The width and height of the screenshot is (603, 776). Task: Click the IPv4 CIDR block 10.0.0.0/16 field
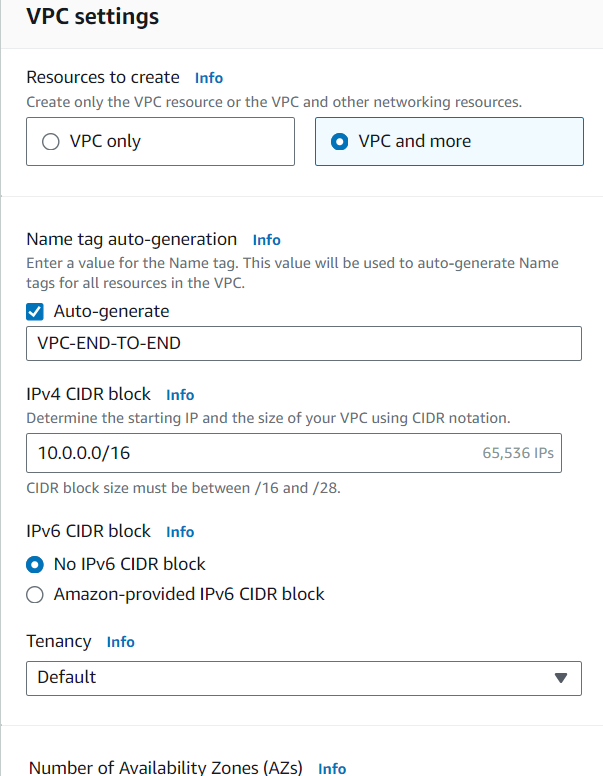(x=294, y=453)
